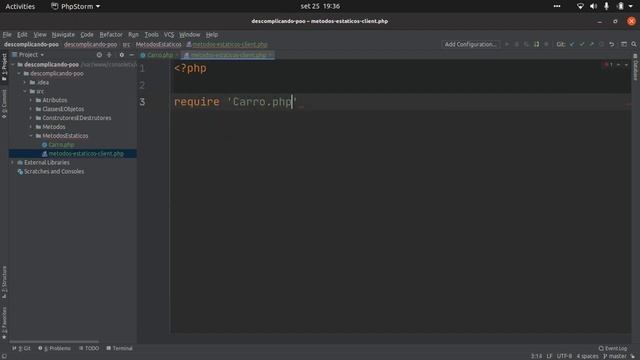Click the Search Everywhere magnifier icon
640x360 pixels.
[x=634, y=44]
